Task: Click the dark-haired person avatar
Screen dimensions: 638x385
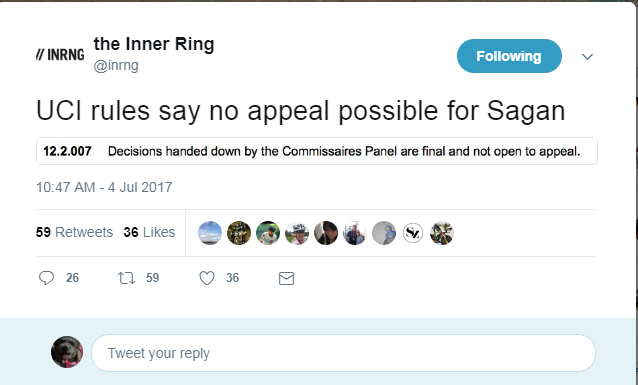Action: [326, 233]
